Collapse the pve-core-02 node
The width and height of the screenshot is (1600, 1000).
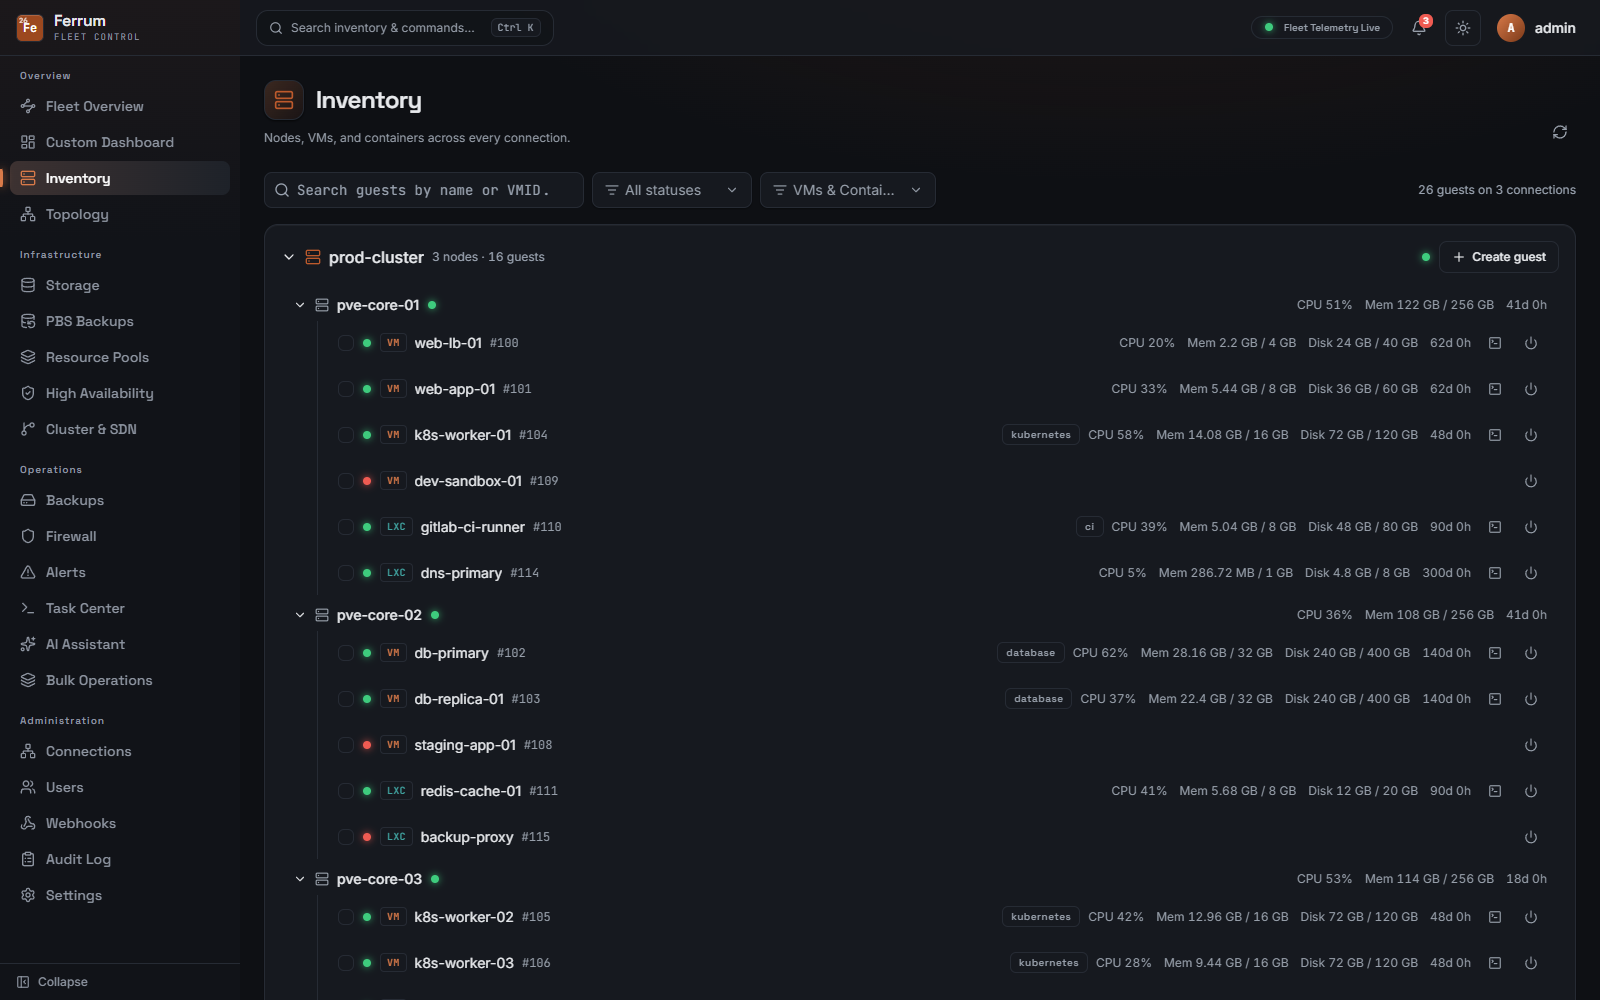[300, 615]
